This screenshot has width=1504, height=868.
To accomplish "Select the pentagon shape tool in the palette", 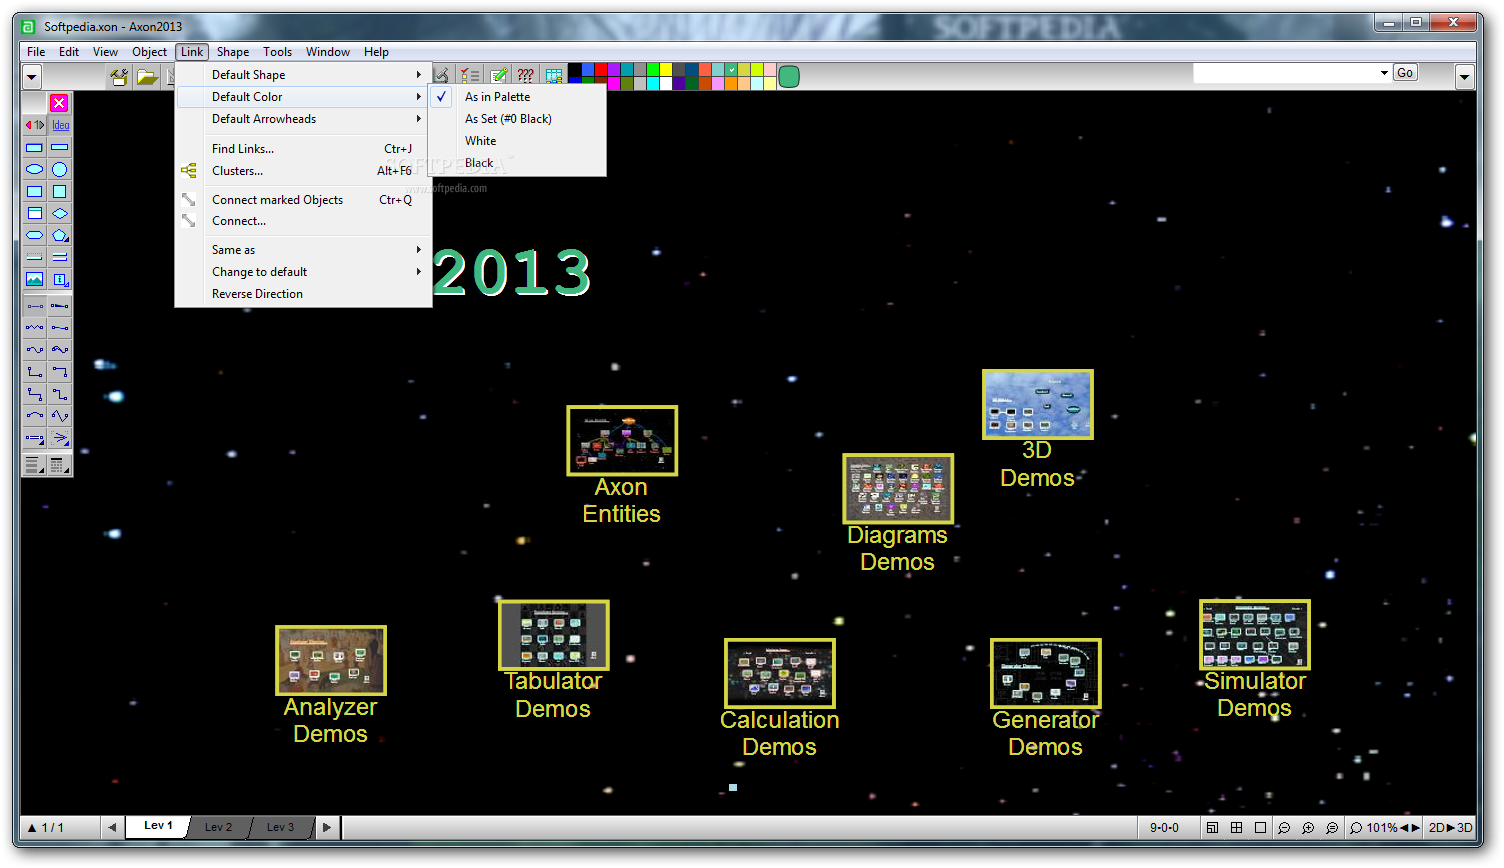I will (x=60, y=235).
